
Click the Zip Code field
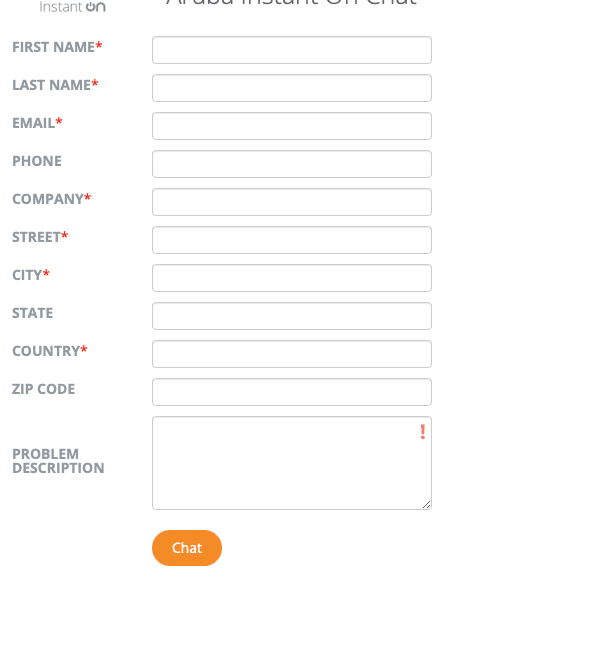coord(292,392)
